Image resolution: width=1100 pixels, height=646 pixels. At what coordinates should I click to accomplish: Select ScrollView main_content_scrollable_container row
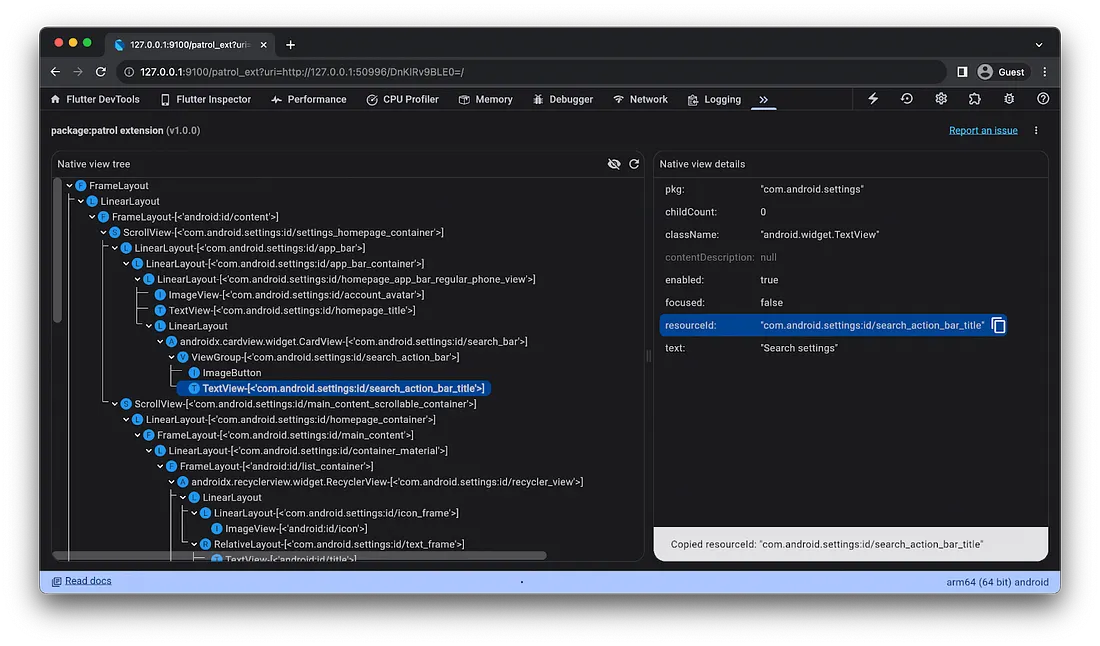pyautogui.click(x=298, y=404)
